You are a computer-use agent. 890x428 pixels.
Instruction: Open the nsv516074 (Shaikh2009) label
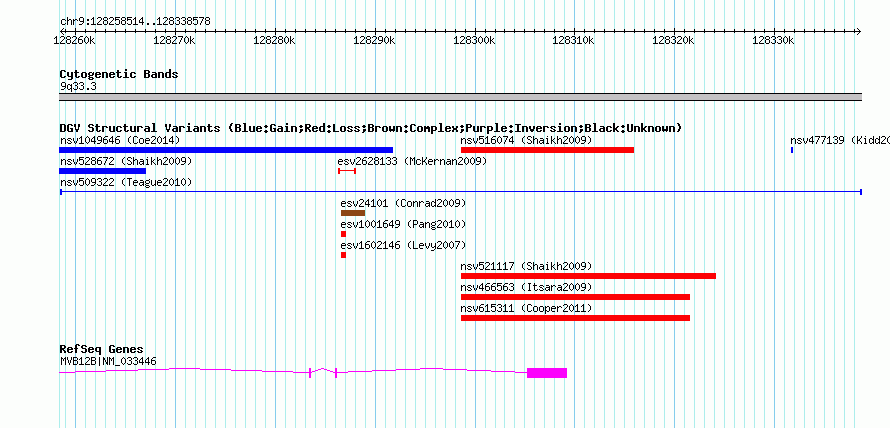click(x=526, y=140)
